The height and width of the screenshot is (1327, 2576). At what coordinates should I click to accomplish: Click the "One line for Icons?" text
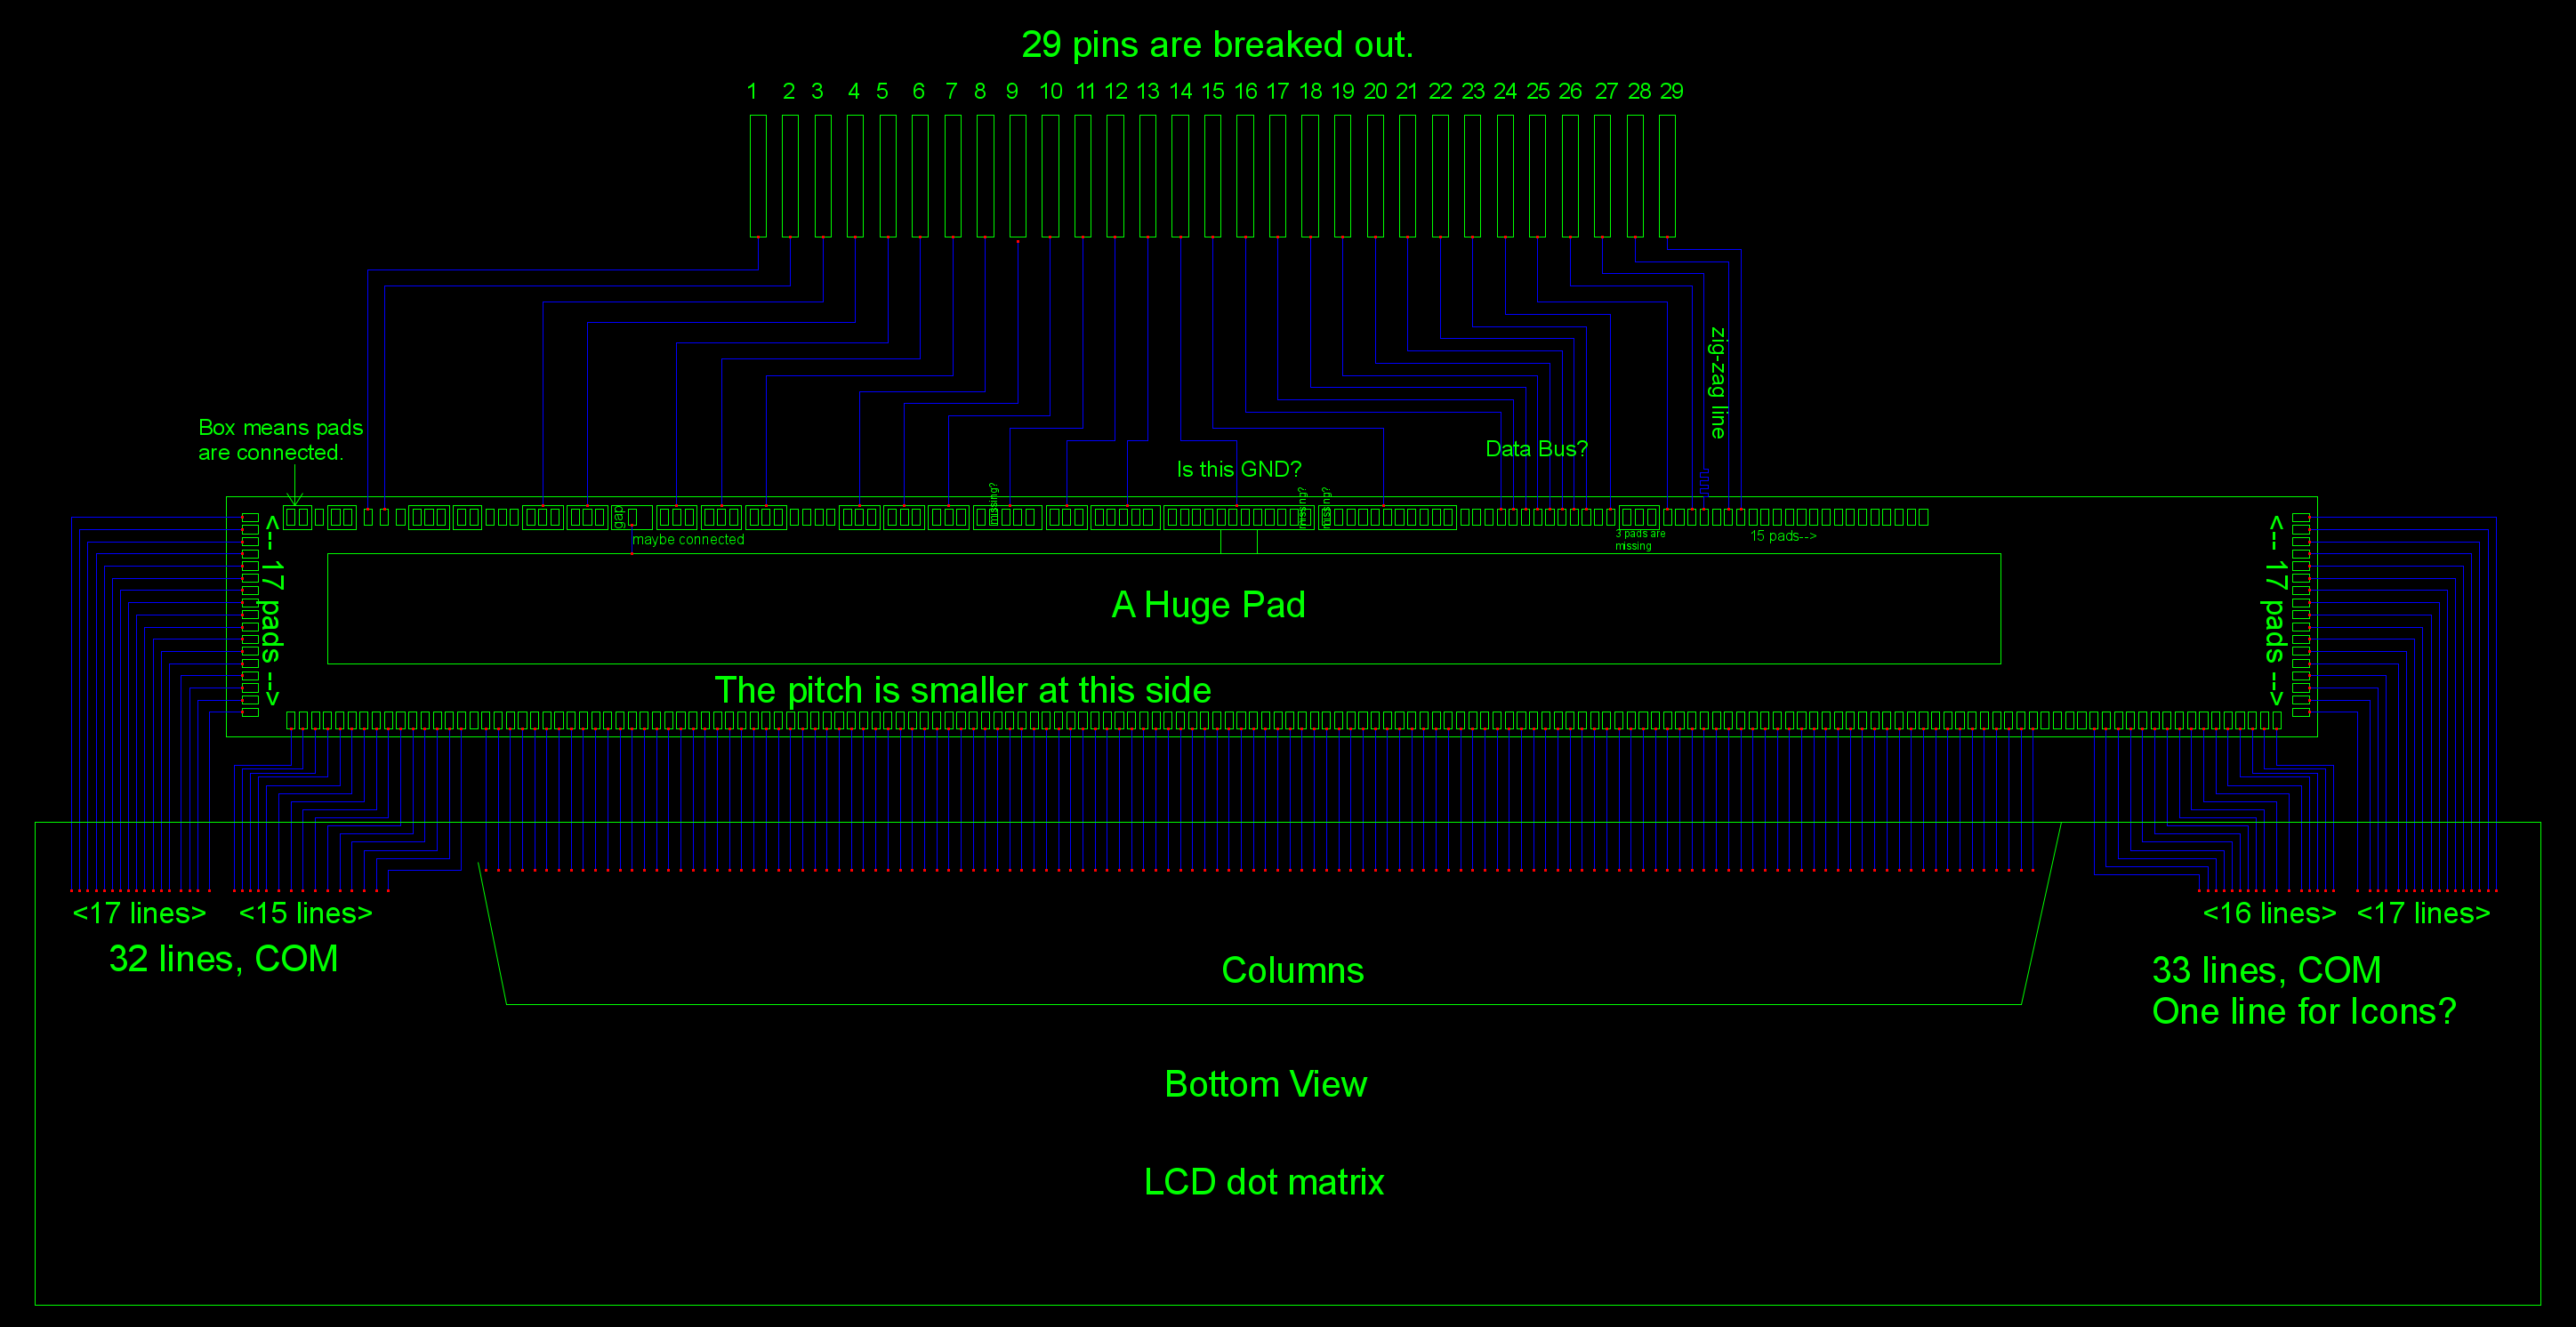(x=2304, y=1012)
